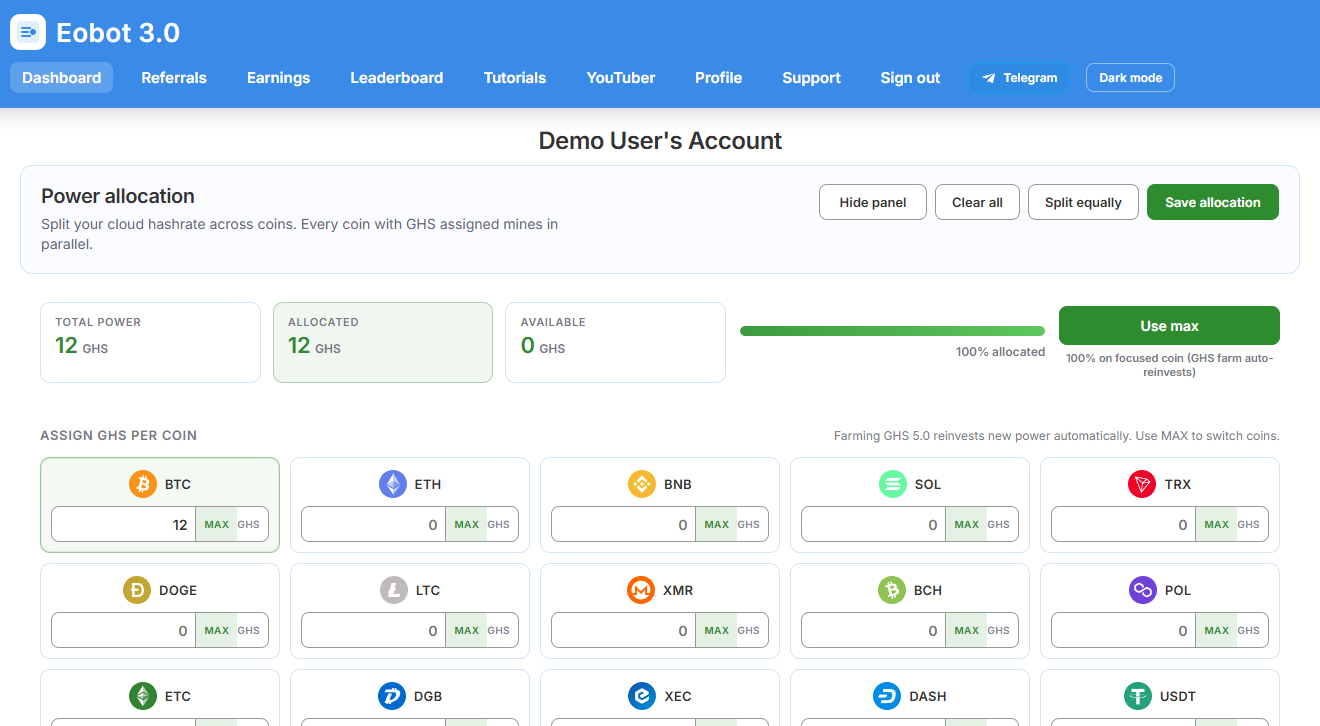
Task: Click MAX on the DOGE card
Action: coord(216,630)
